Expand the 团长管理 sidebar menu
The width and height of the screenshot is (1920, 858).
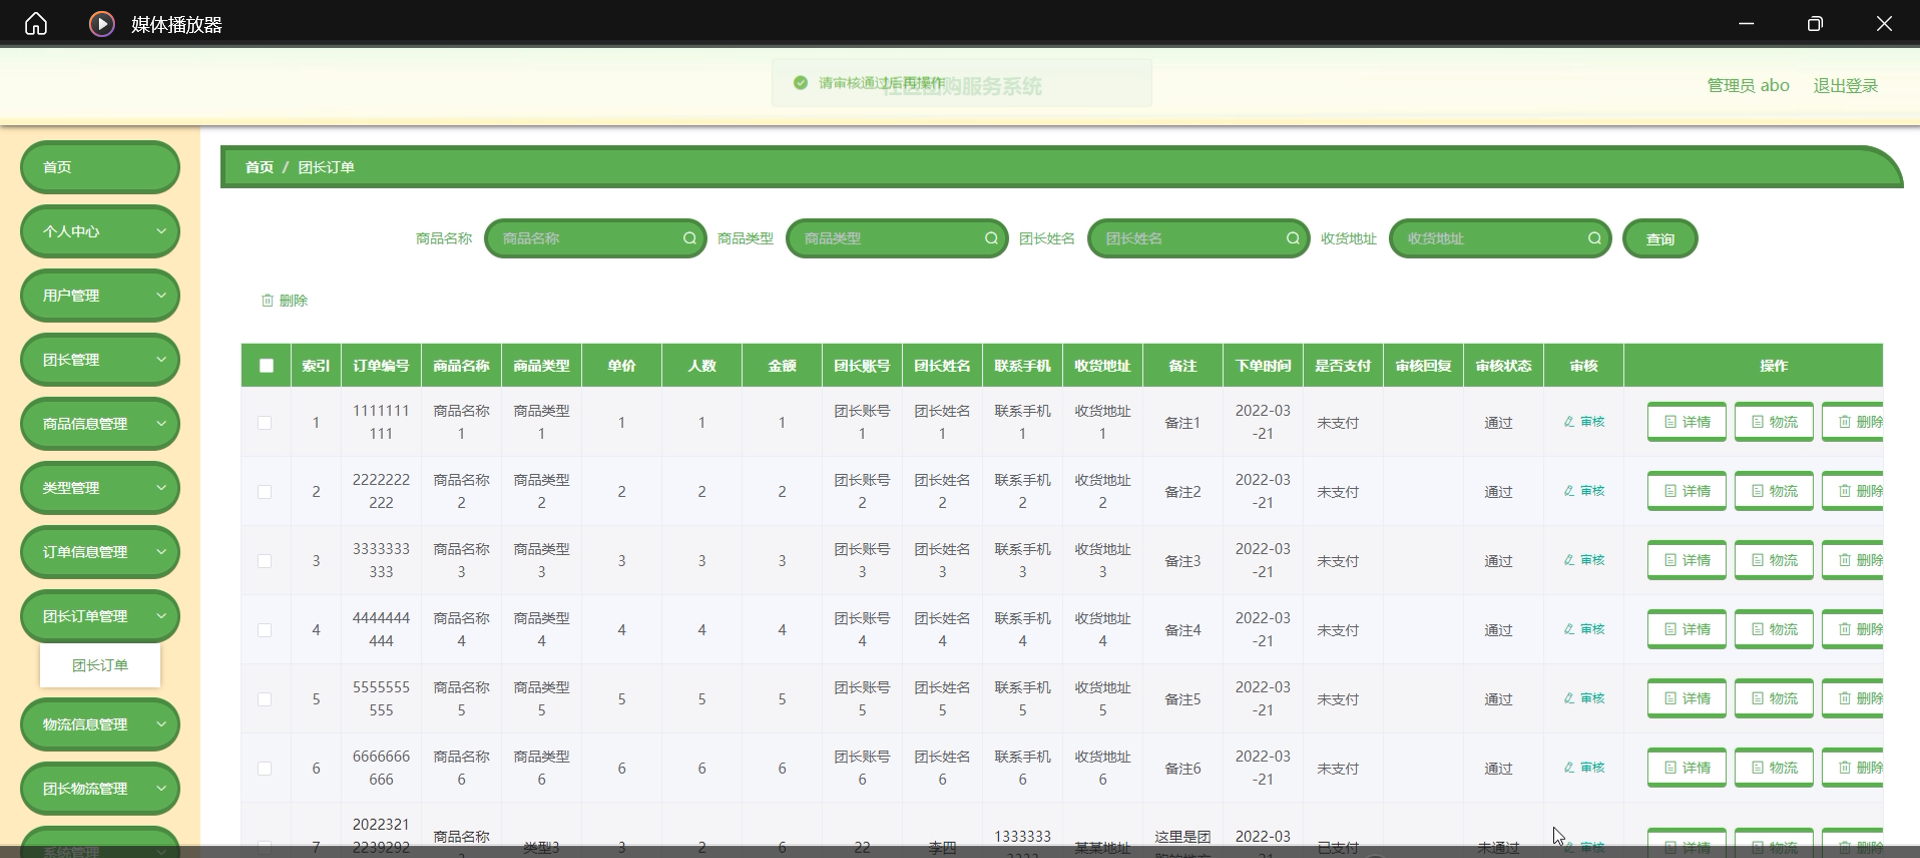100,359
